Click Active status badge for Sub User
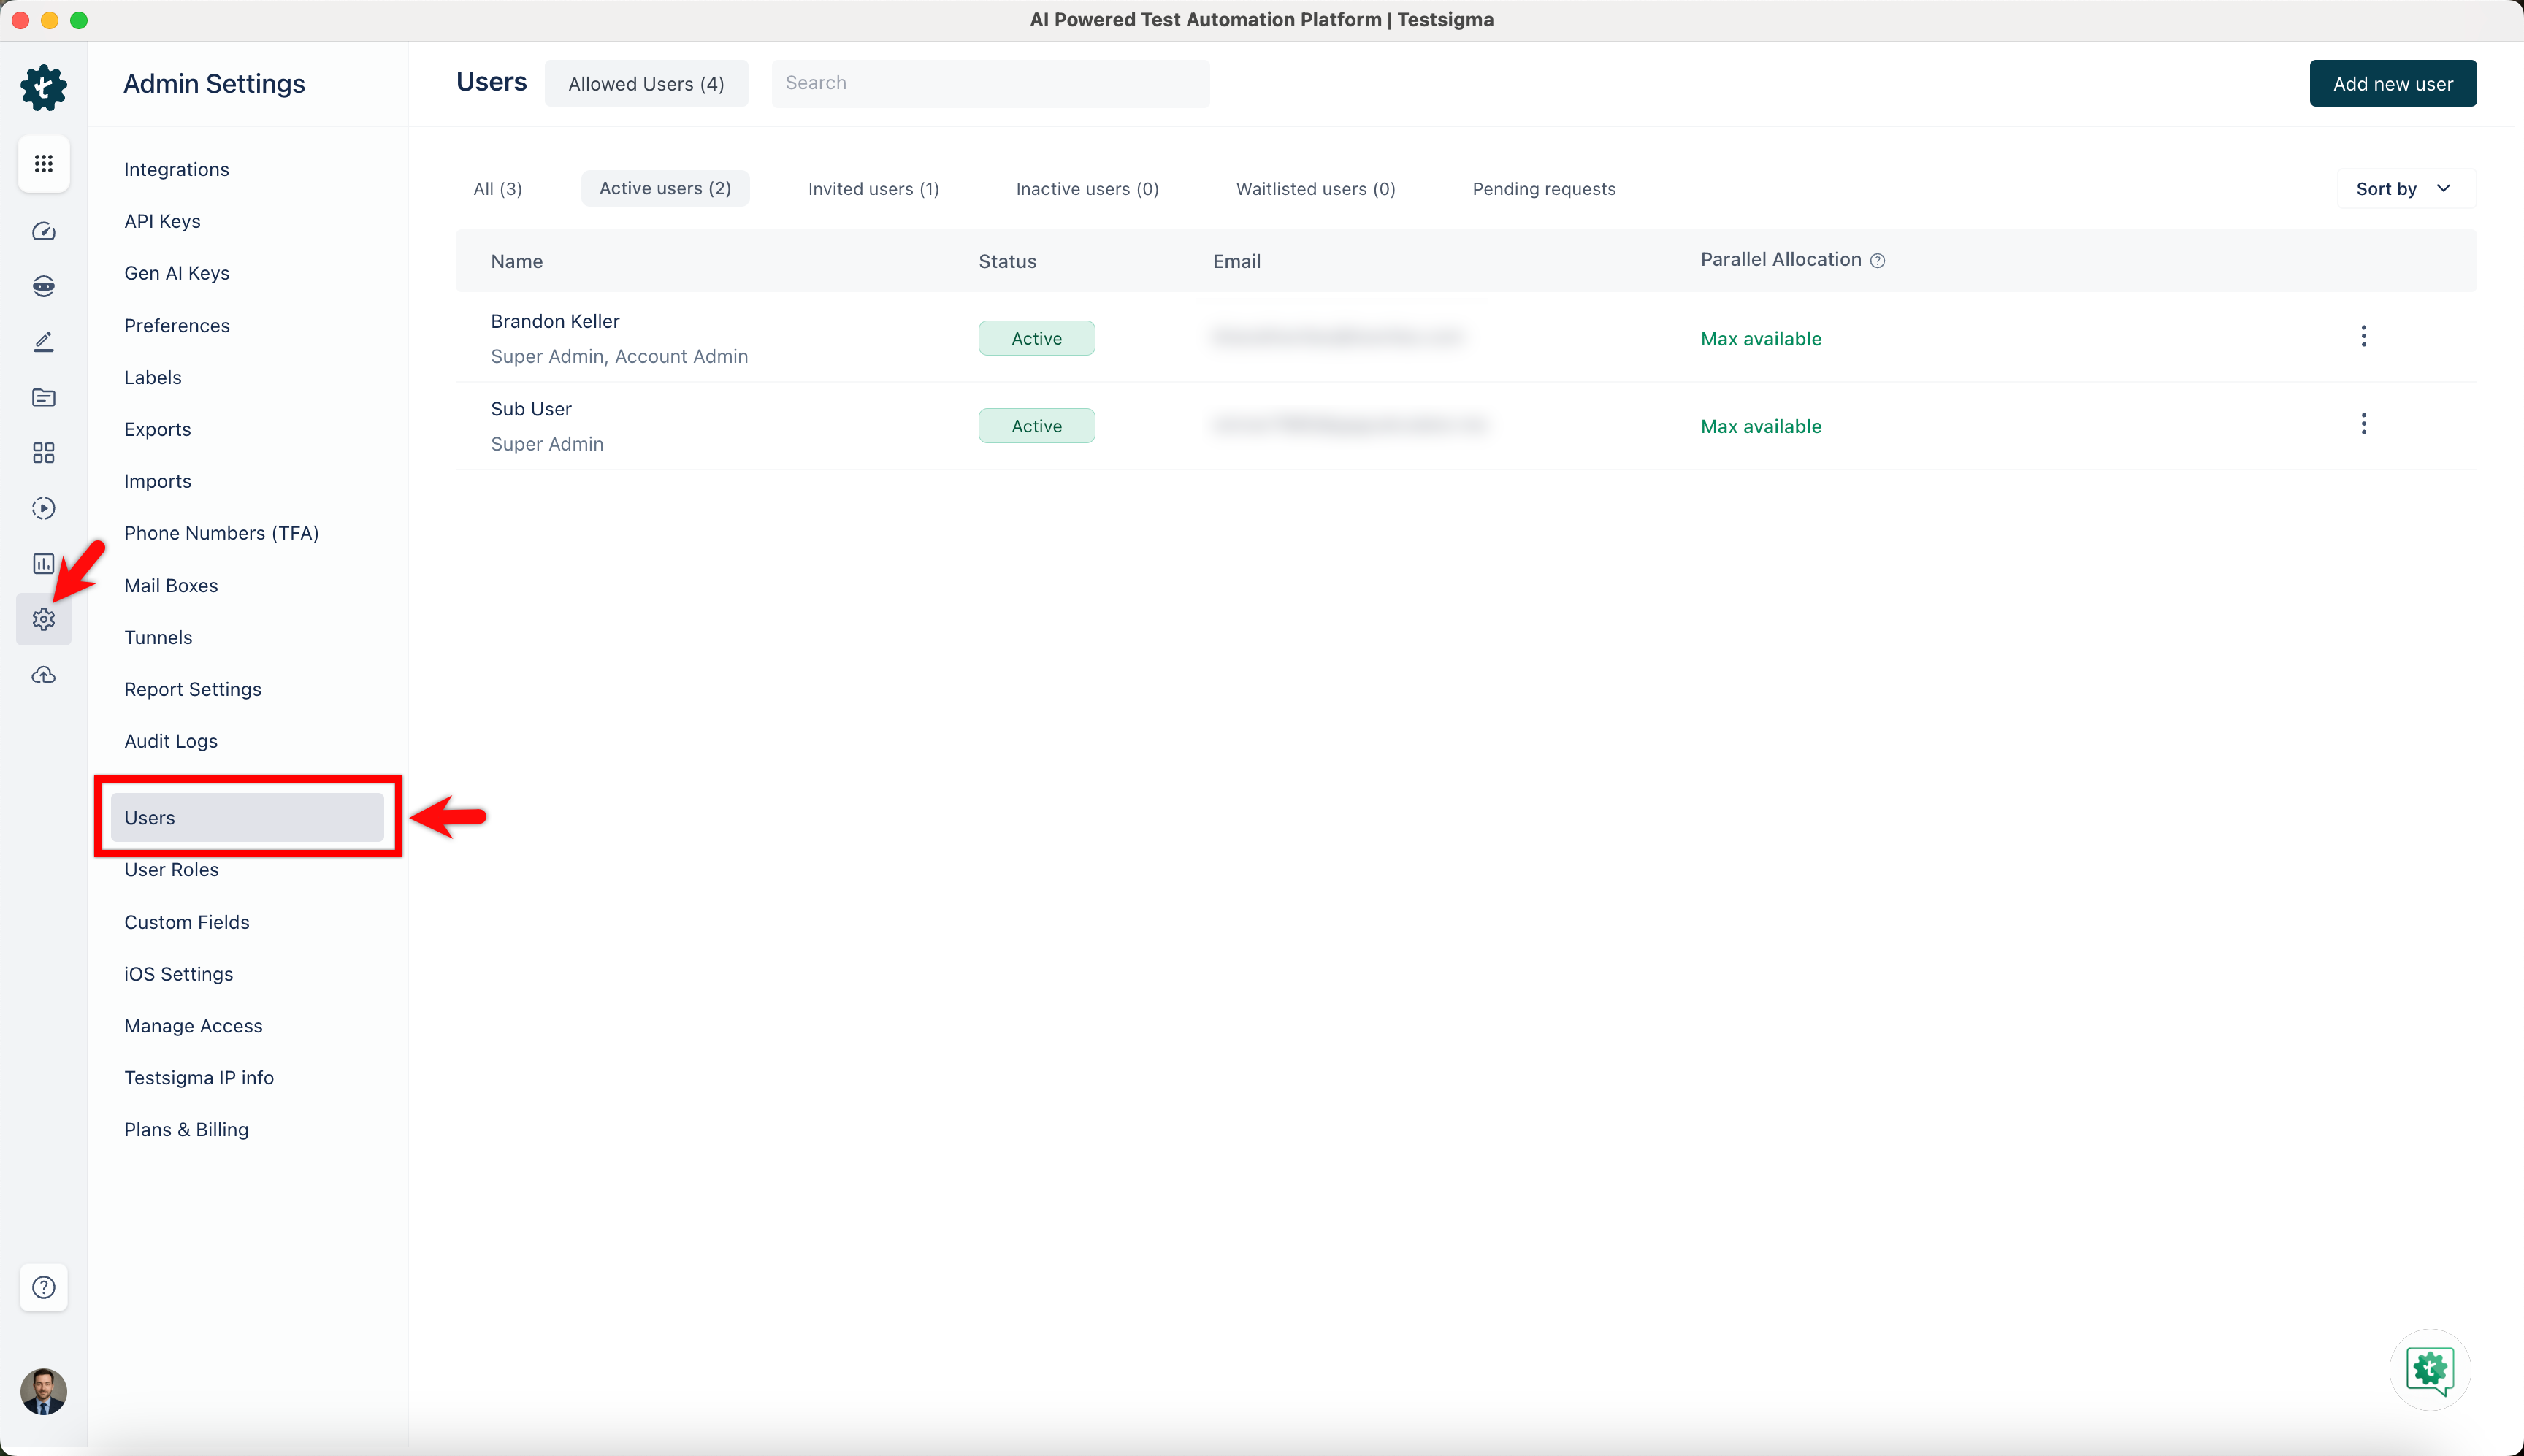 (x=1036, y=426)
